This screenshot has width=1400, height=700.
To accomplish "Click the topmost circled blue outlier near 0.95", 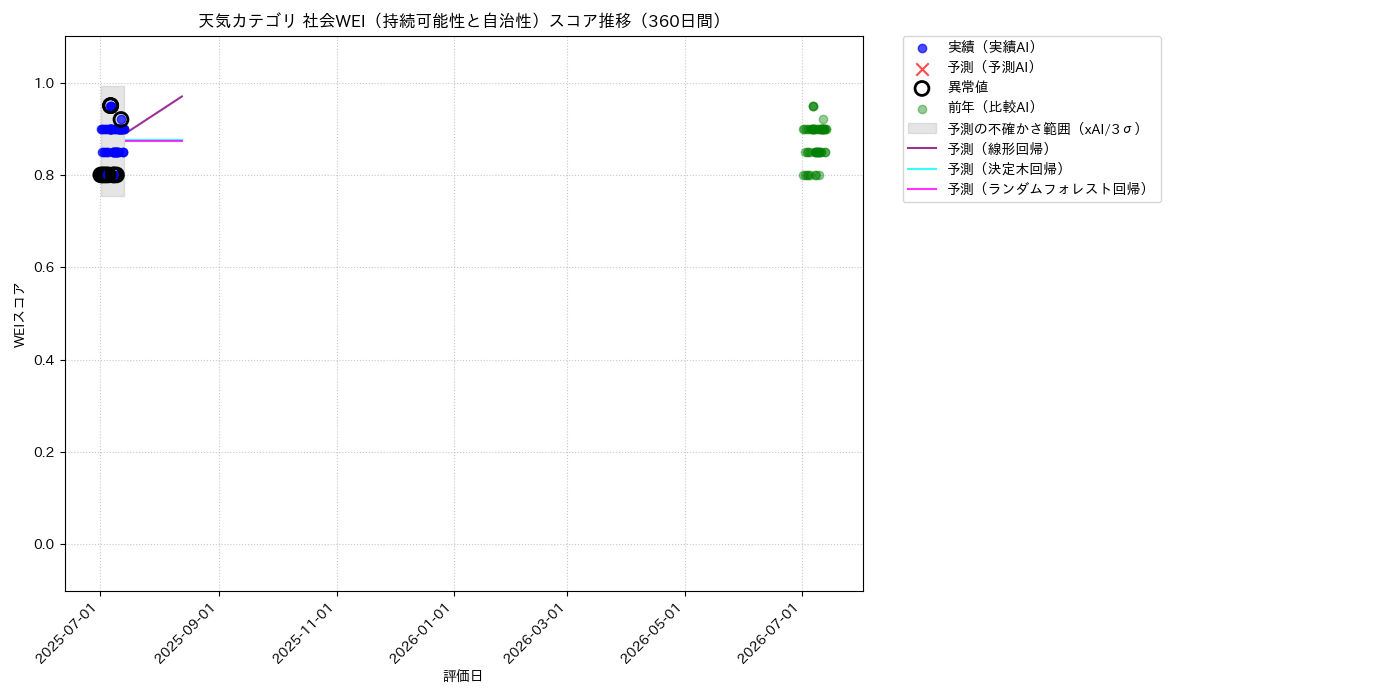I will coord(110,106).
